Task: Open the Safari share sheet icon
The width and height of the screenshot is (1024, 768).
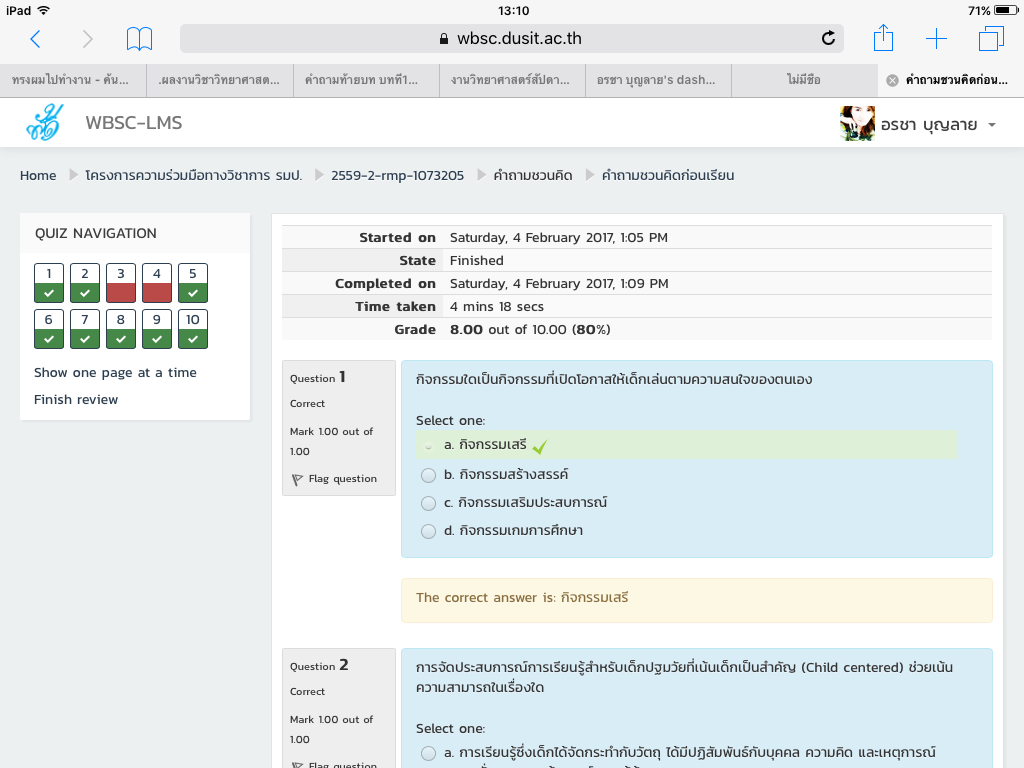Action: (x=883, y=39)
